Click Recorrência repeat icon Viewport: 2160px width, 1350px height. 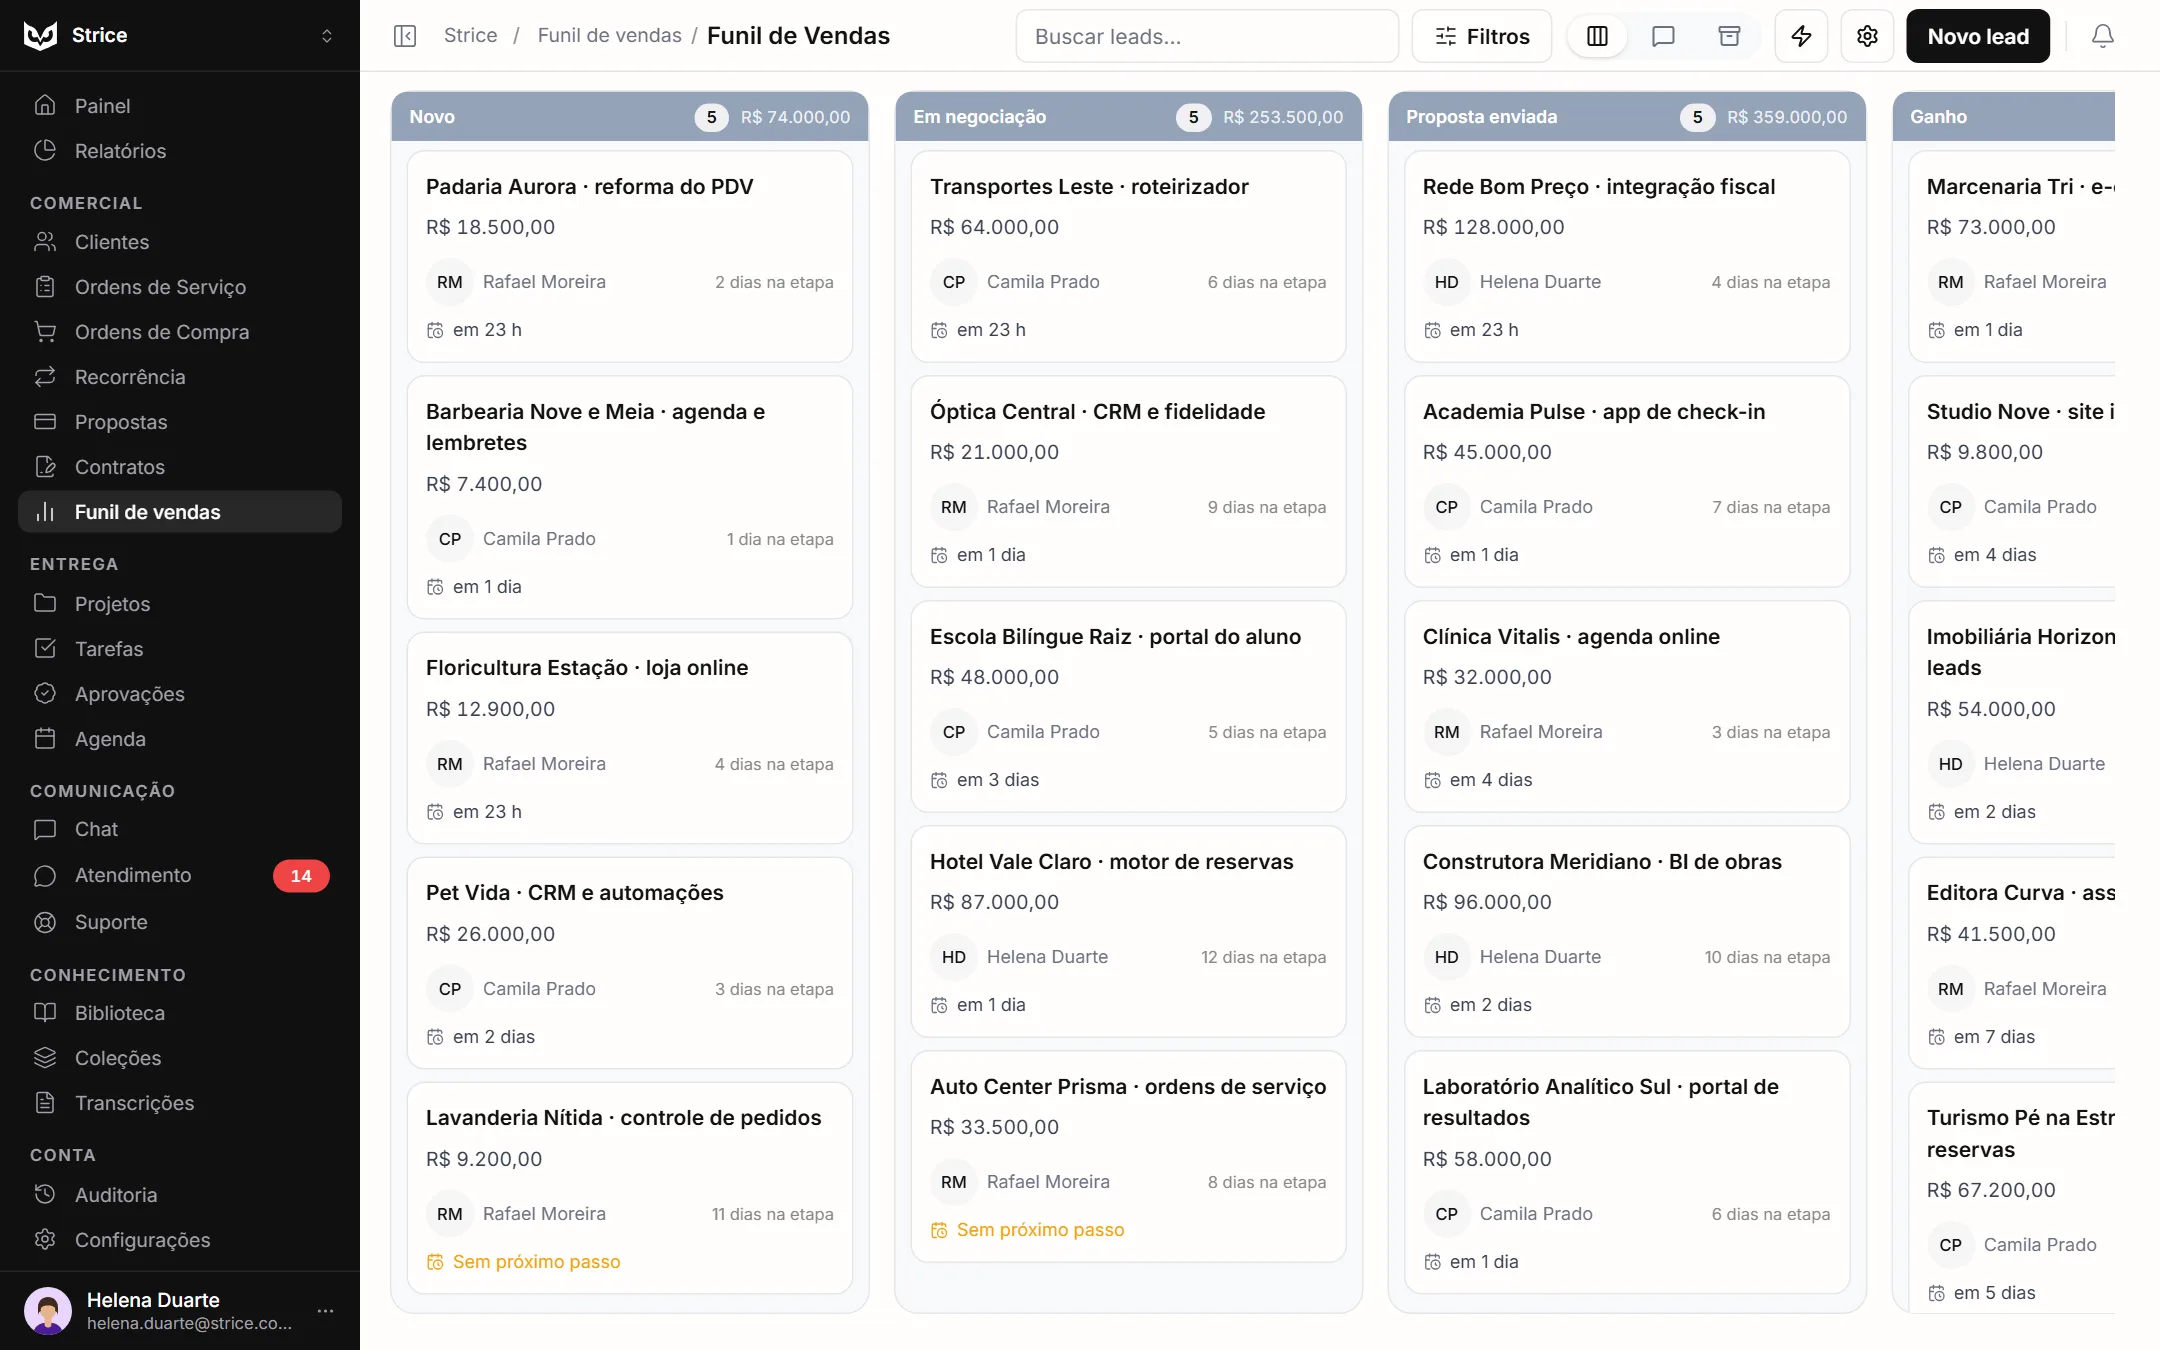pos(45,377)
